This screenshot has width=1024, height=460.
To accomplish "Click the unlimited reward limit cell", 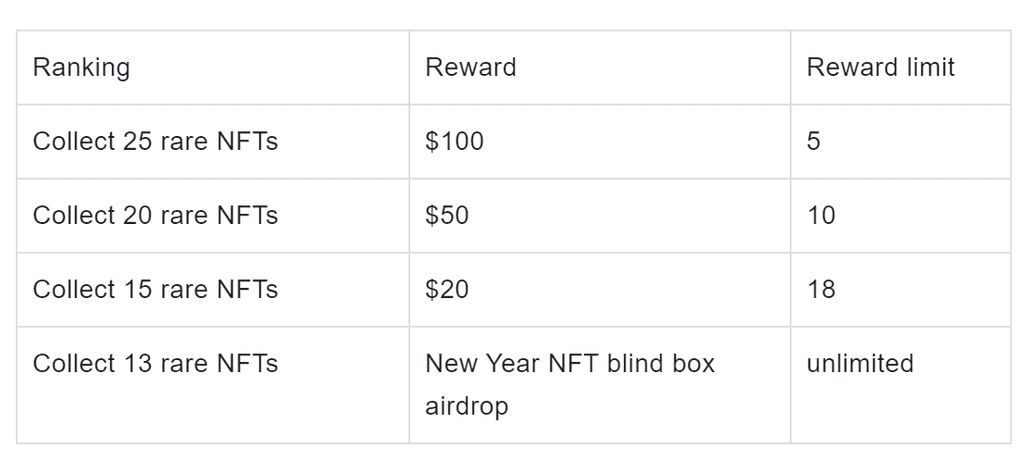I will click(860, 364).
